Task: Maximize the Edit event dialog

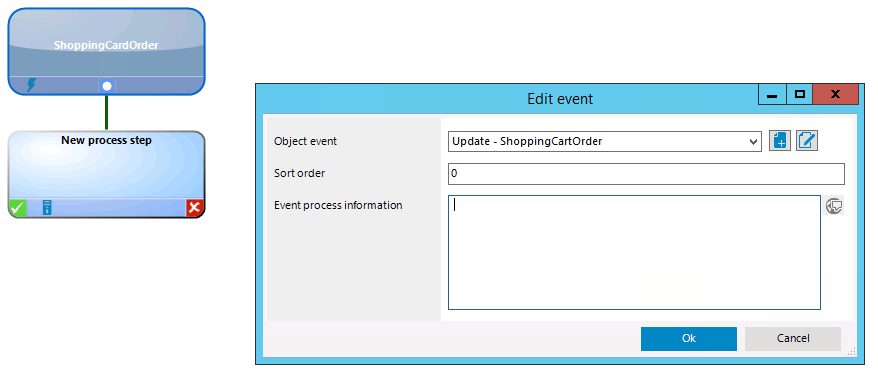Action: pos(800,95)
